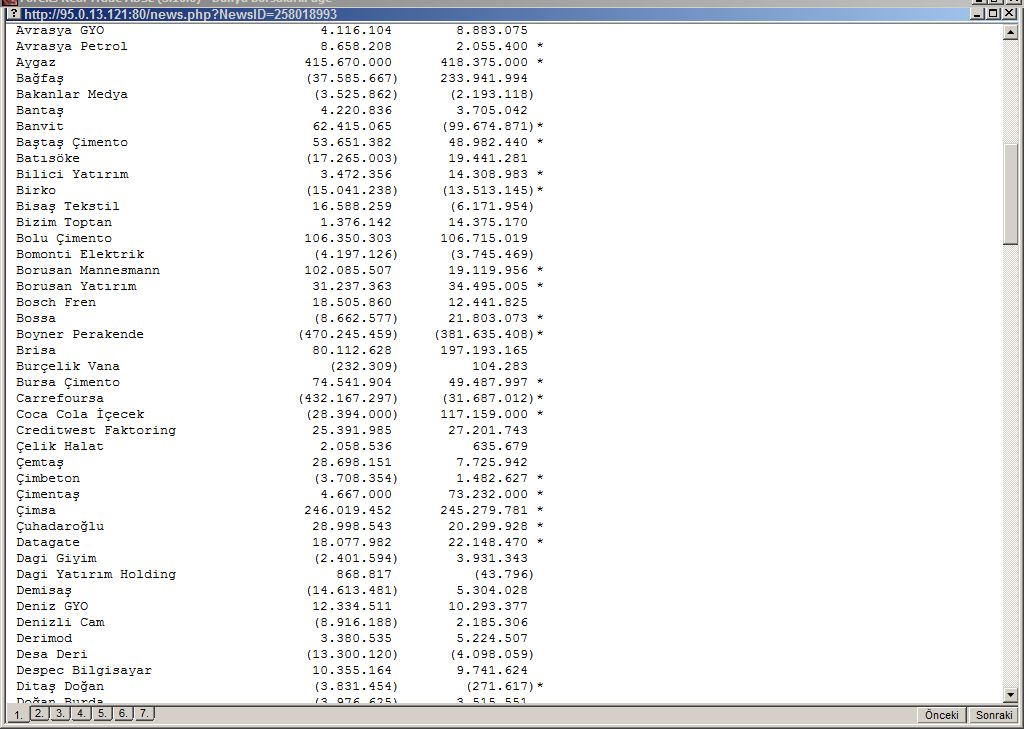The height and width of the screenshot is (729, 1024).
Task: Open page tab 1
Action: [18, 715]
